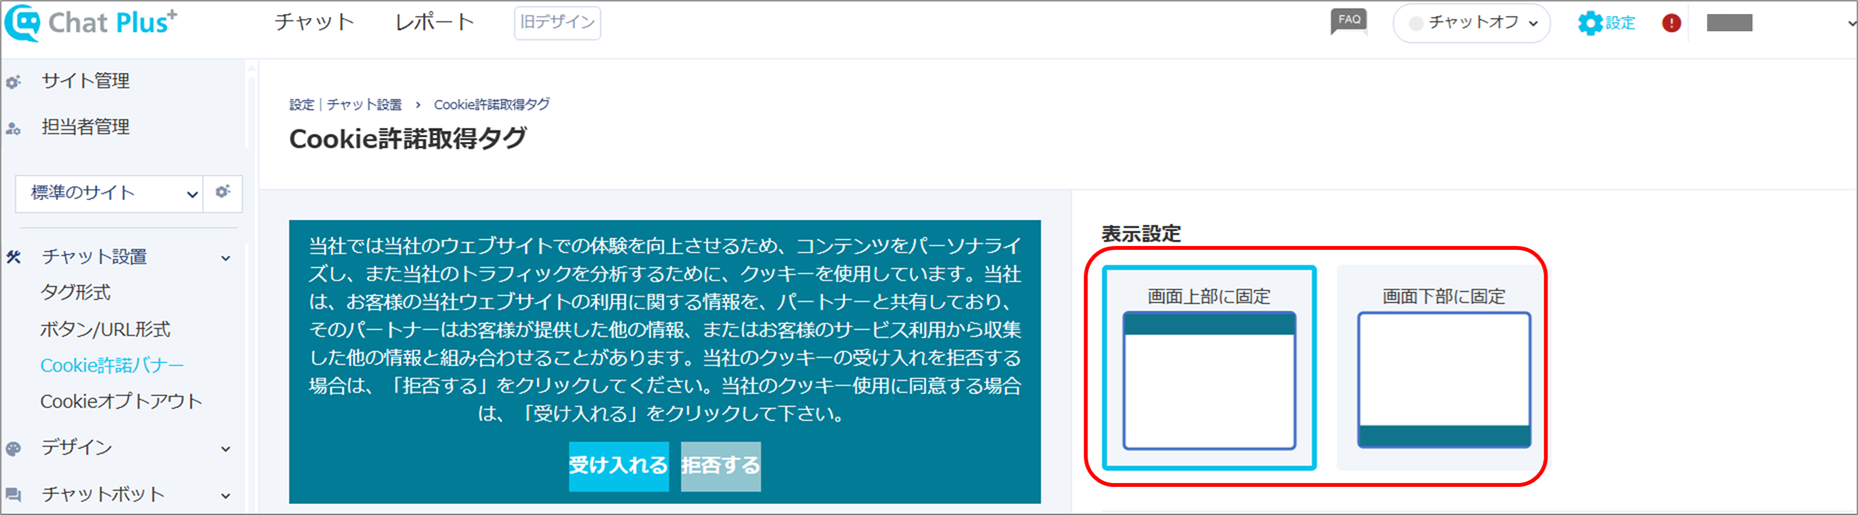Open 担当者管理 in sidebar
Screen dimensions: 1858x515
85,127
